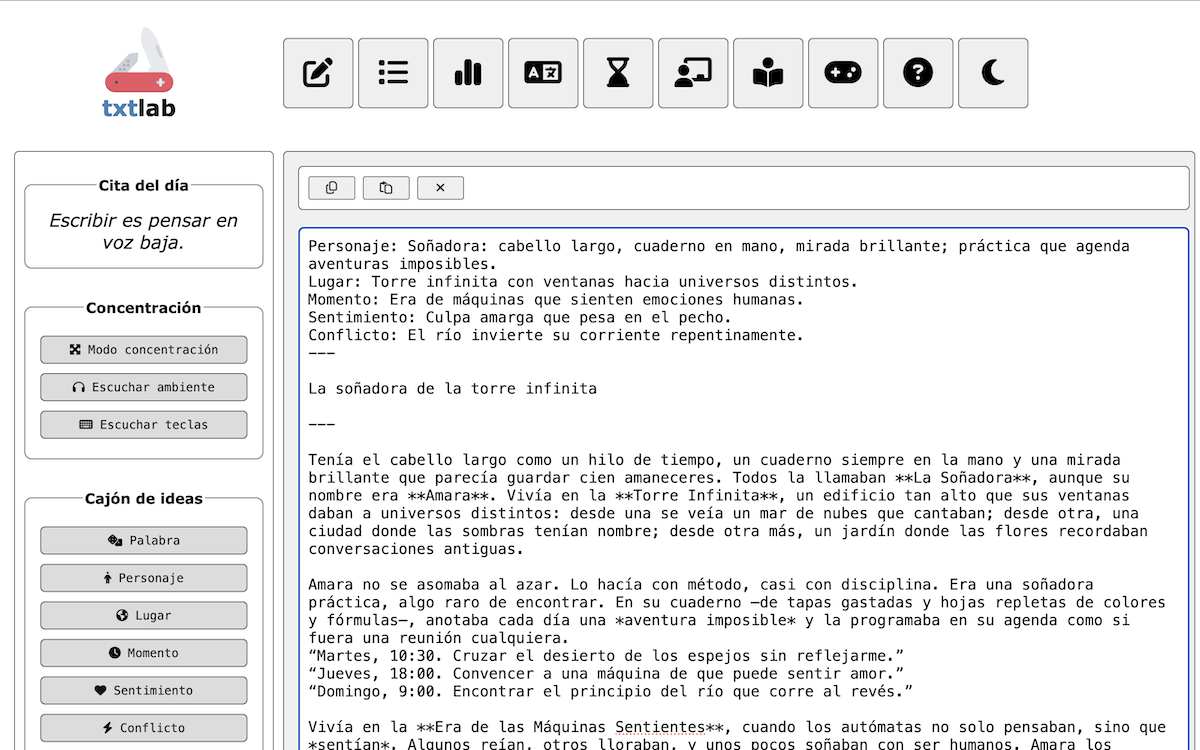Open the bar chart statistics tool

[468, 73]
